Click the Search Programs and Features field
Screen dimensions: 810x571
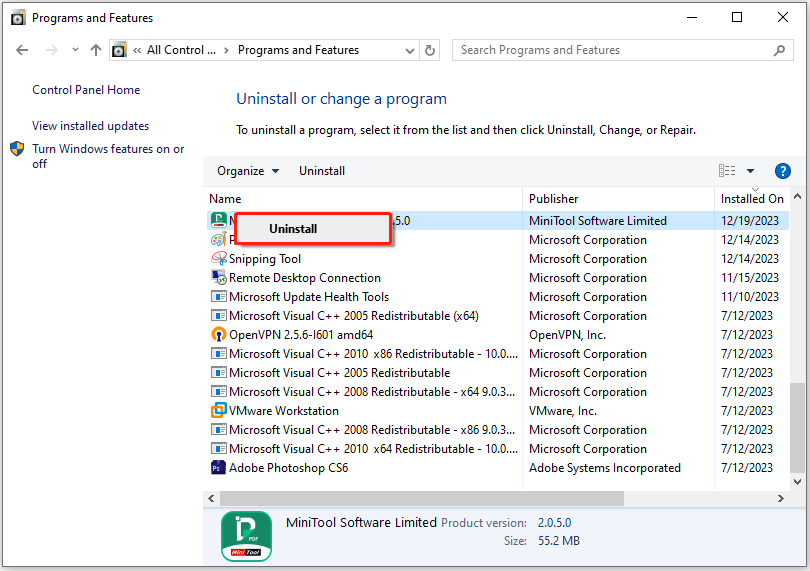[x=622, y=50]
